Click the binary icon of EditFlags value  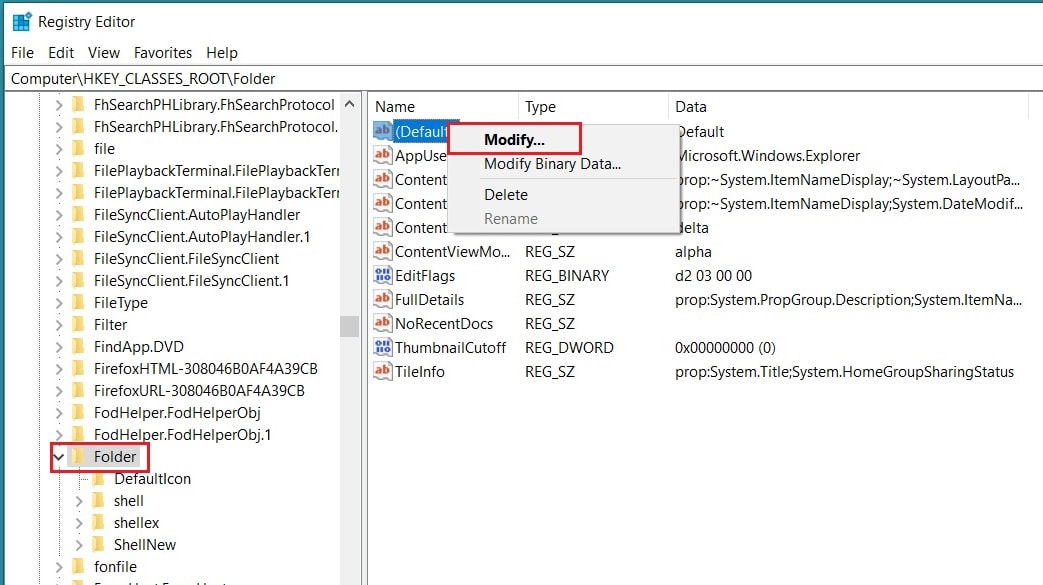point(382,275)
